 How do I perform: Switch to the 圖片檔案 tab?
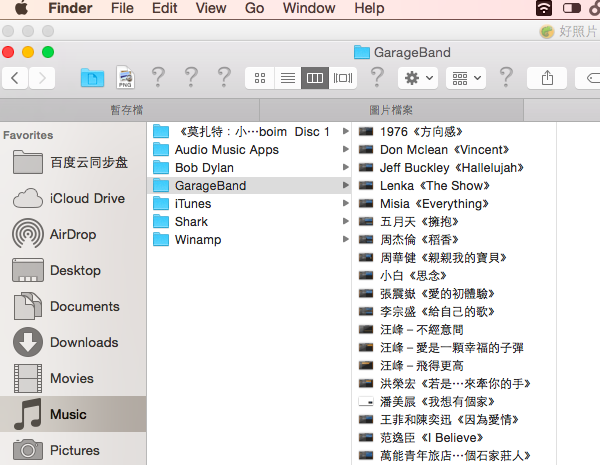click(x=391, y=110)
